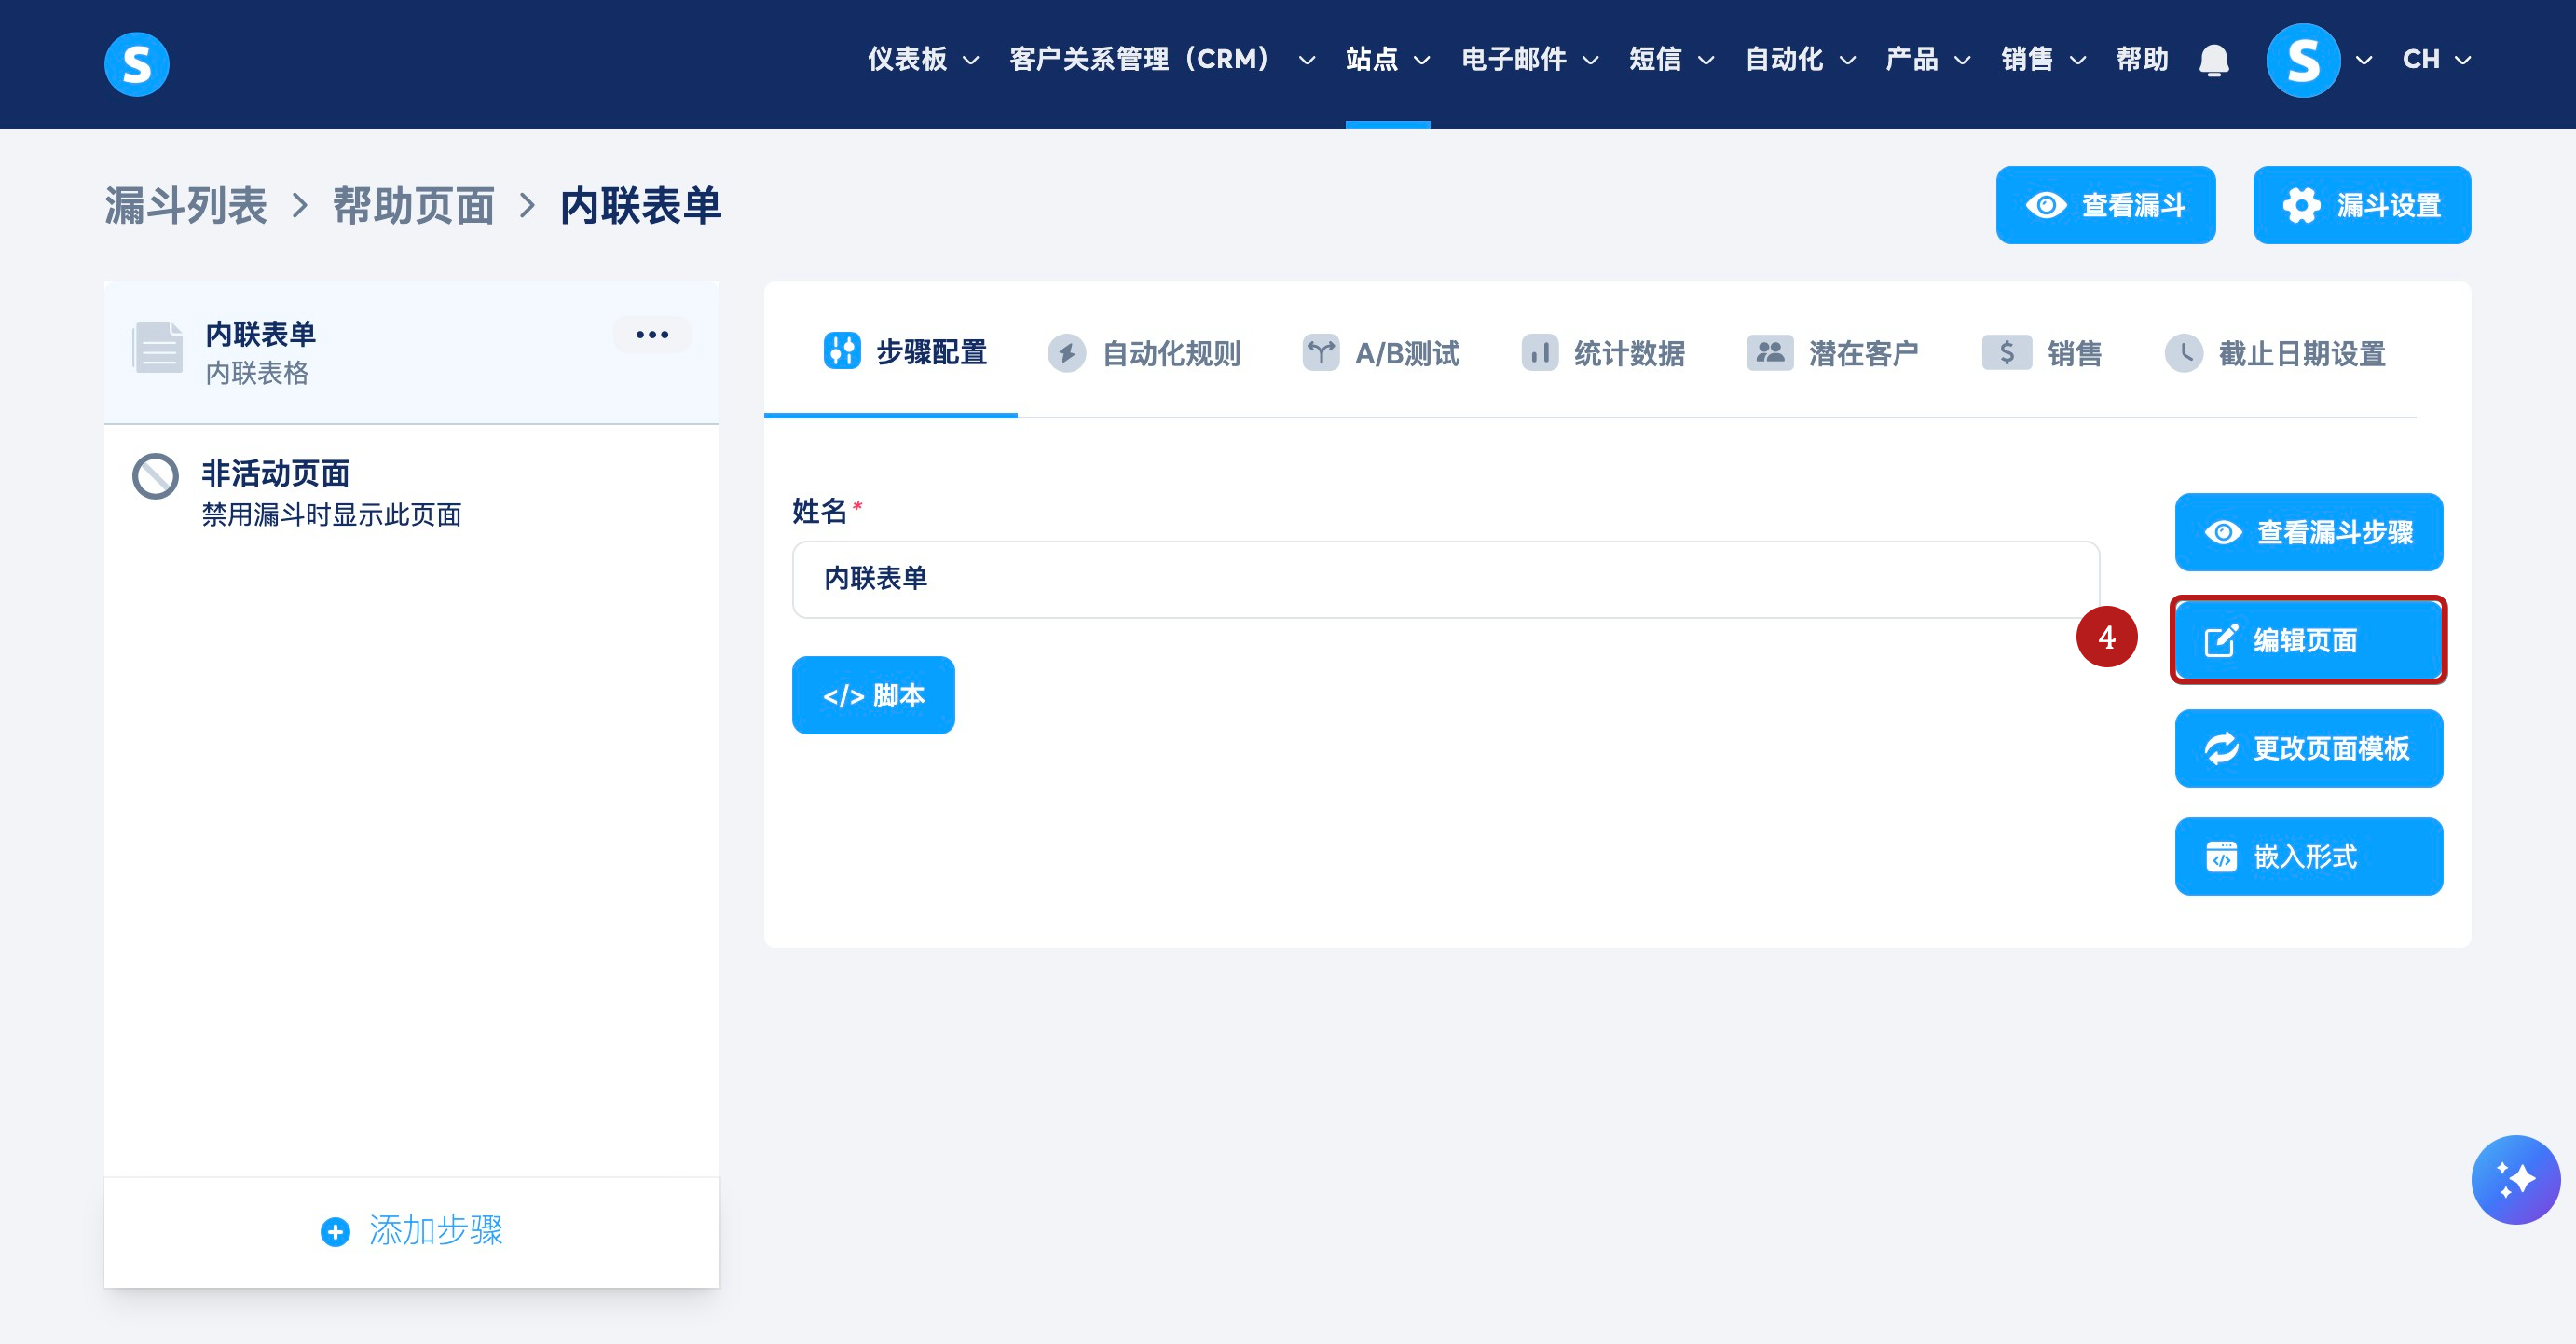The image size is (2576, 1344).
Task: Click the user avatar in top bar
Action: 2302,61
